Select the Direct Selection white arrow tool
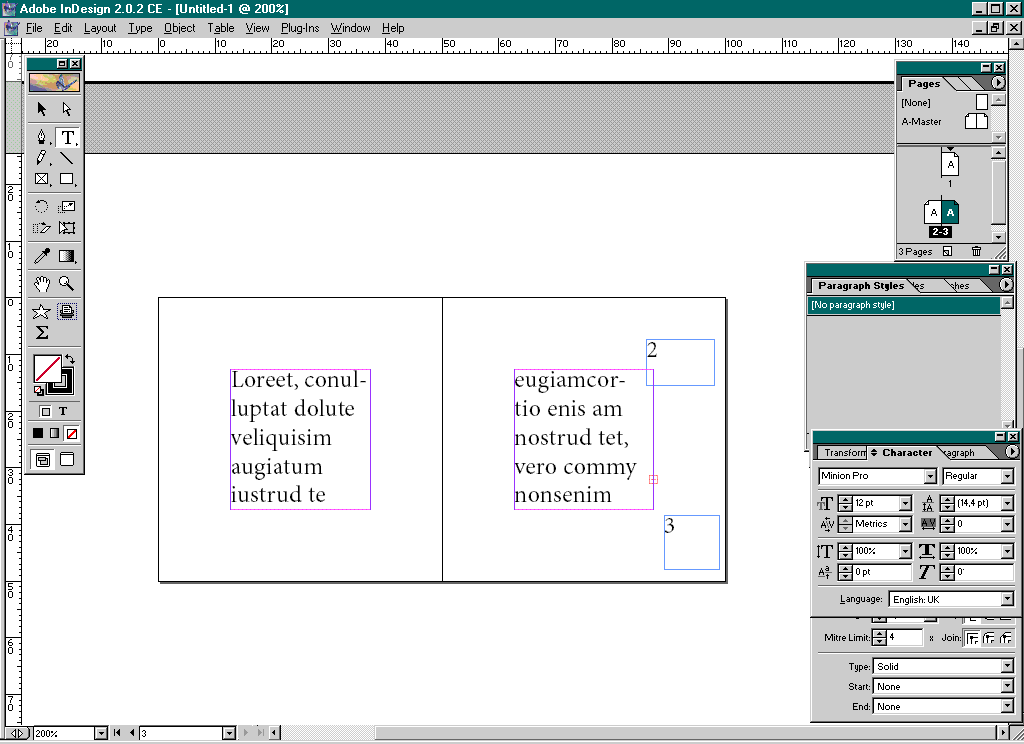Viewport: 1024px width, 744px height. click(x=67, y=108)
